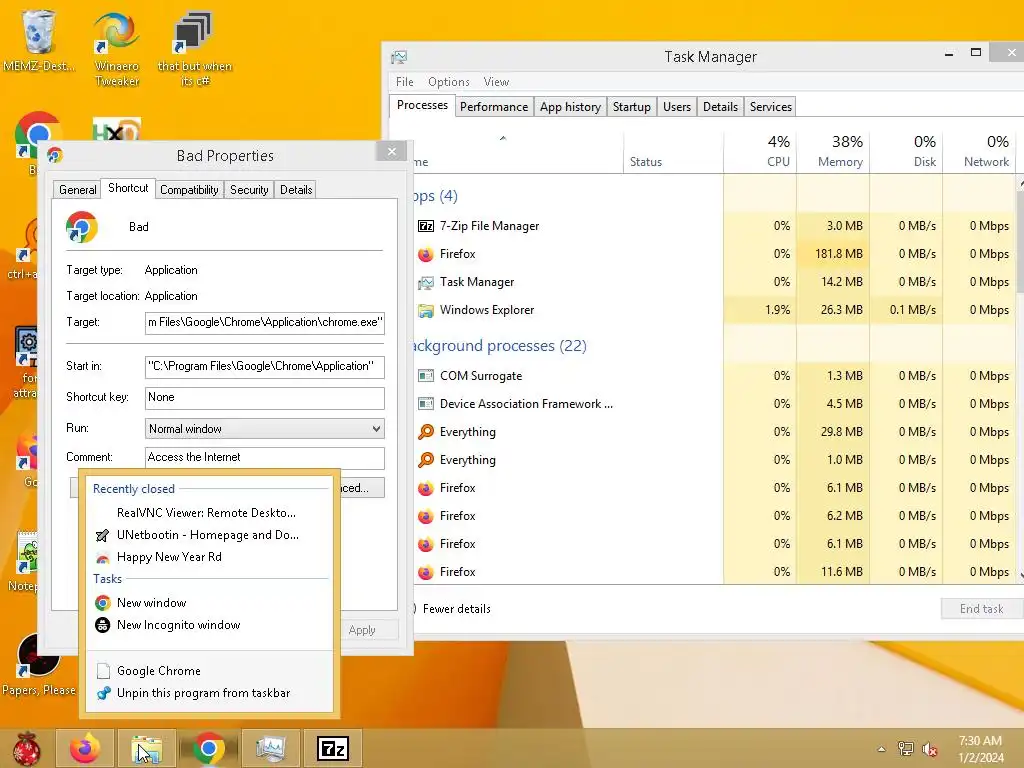The width and height of the screenshot is (1024, 768).
Task: Click the partially hidden Advanced button
Action: pos(361,488)
